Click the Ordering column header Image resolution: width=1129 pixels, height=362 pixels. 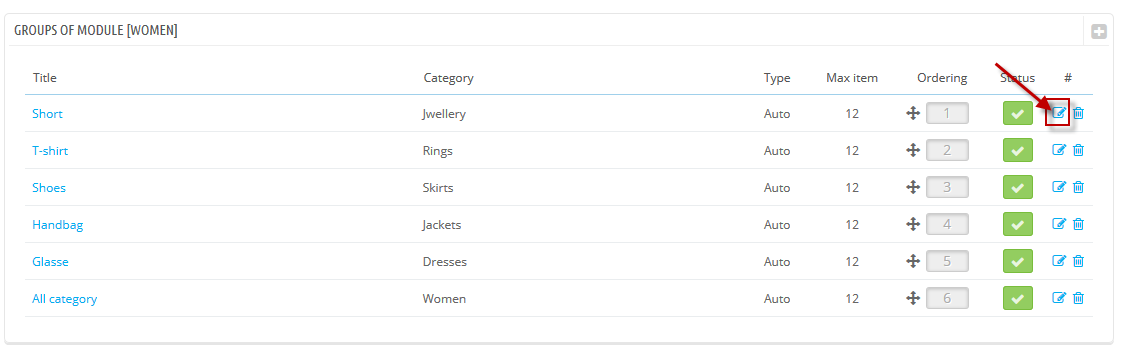point(942,78)
